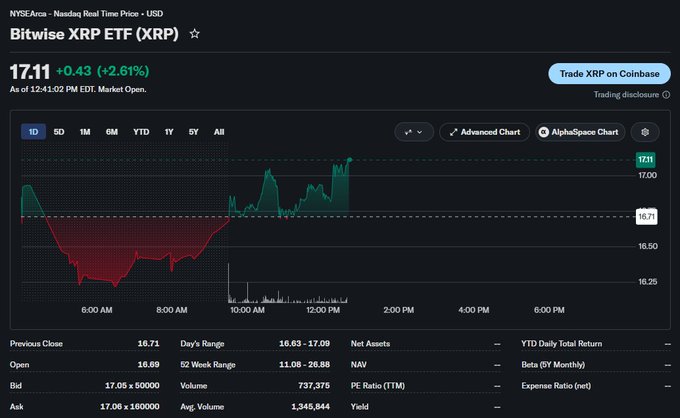
Task: Click the 10:00 AM time axis label
Action: [x=247, y=310]
